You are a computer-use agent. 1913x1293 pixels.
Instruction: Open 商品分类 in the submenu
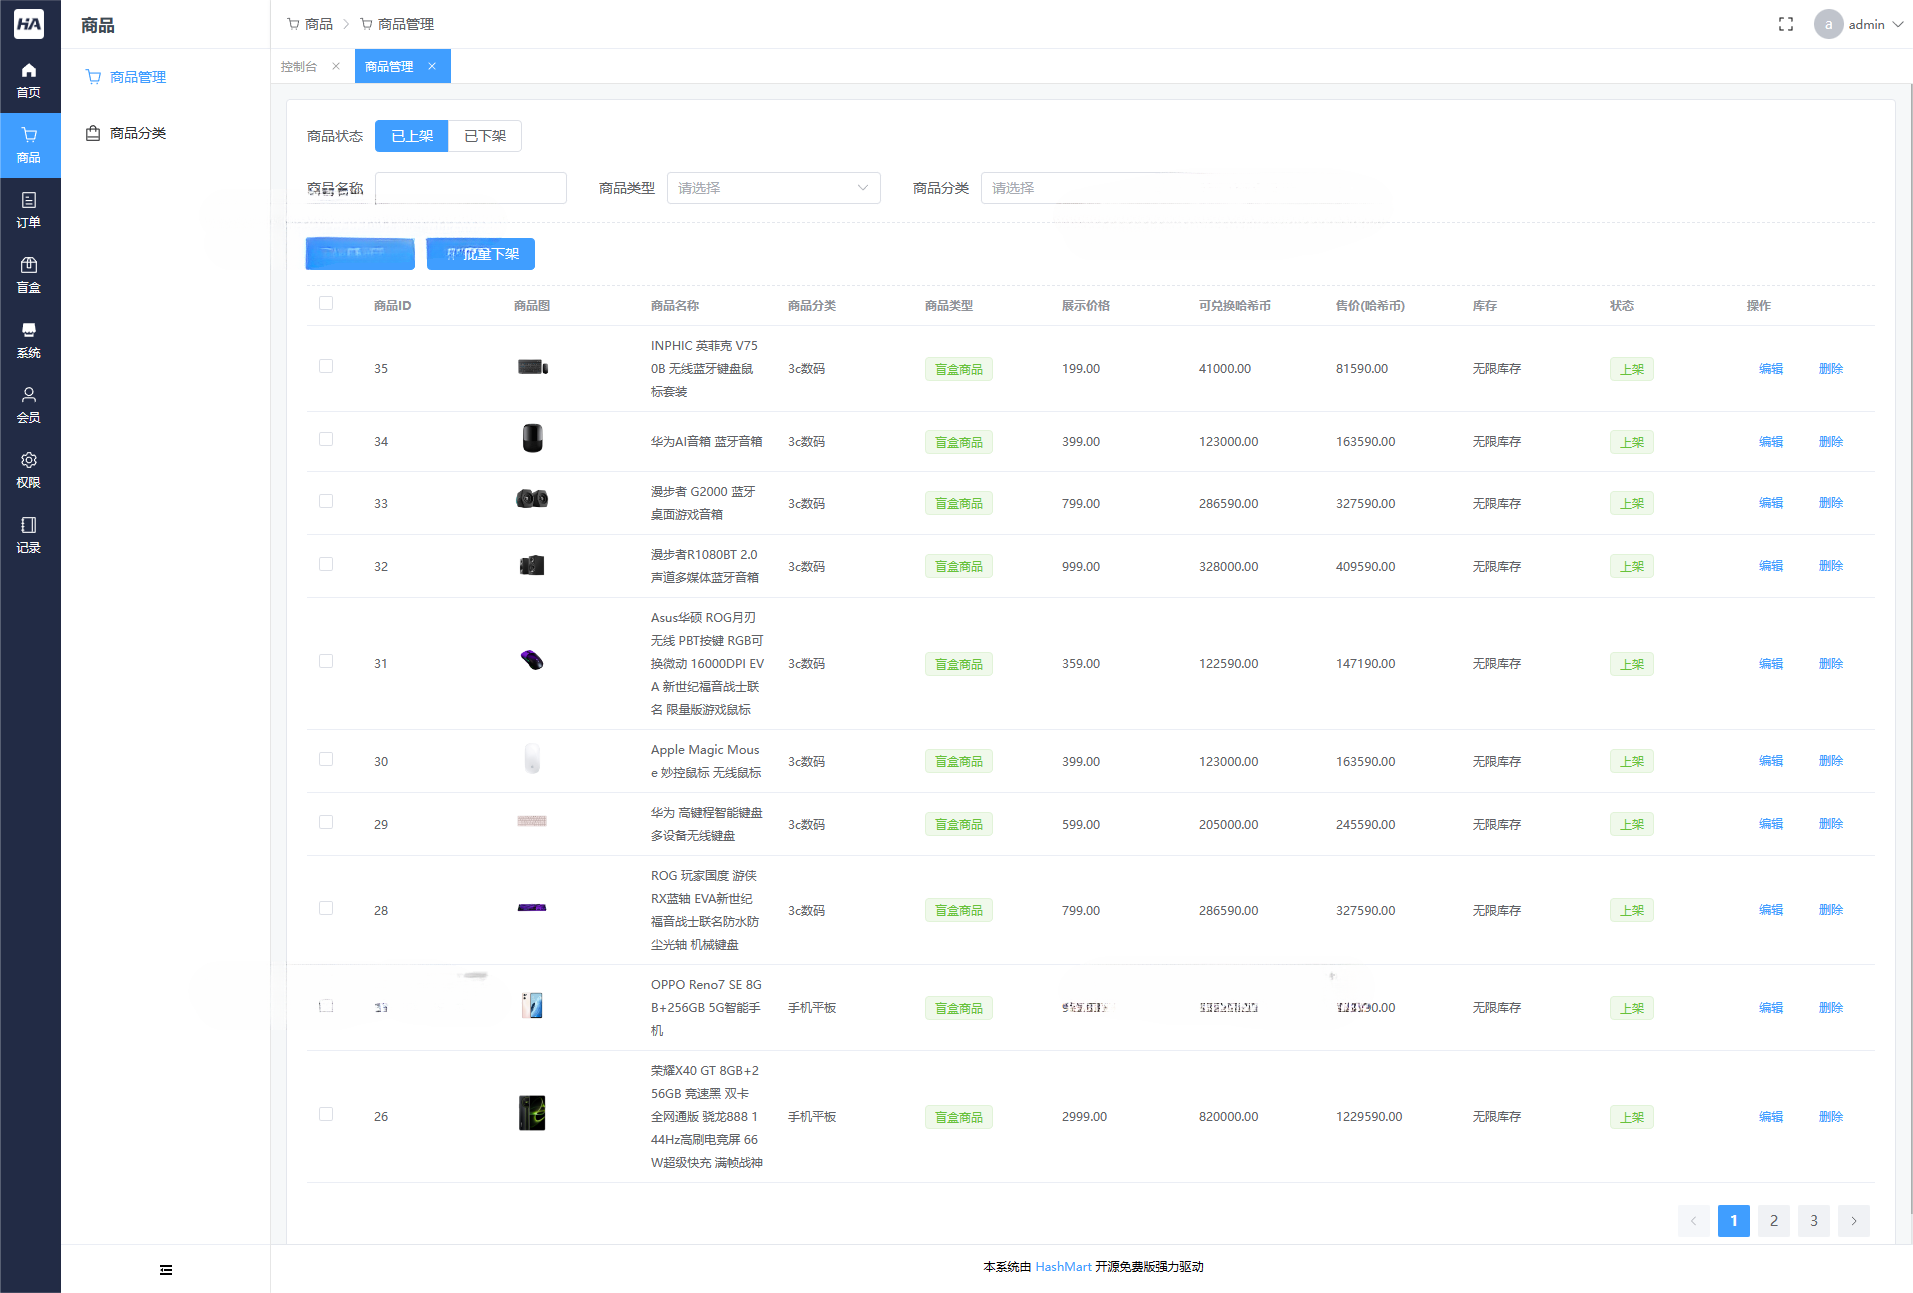(x=138, y=133)
